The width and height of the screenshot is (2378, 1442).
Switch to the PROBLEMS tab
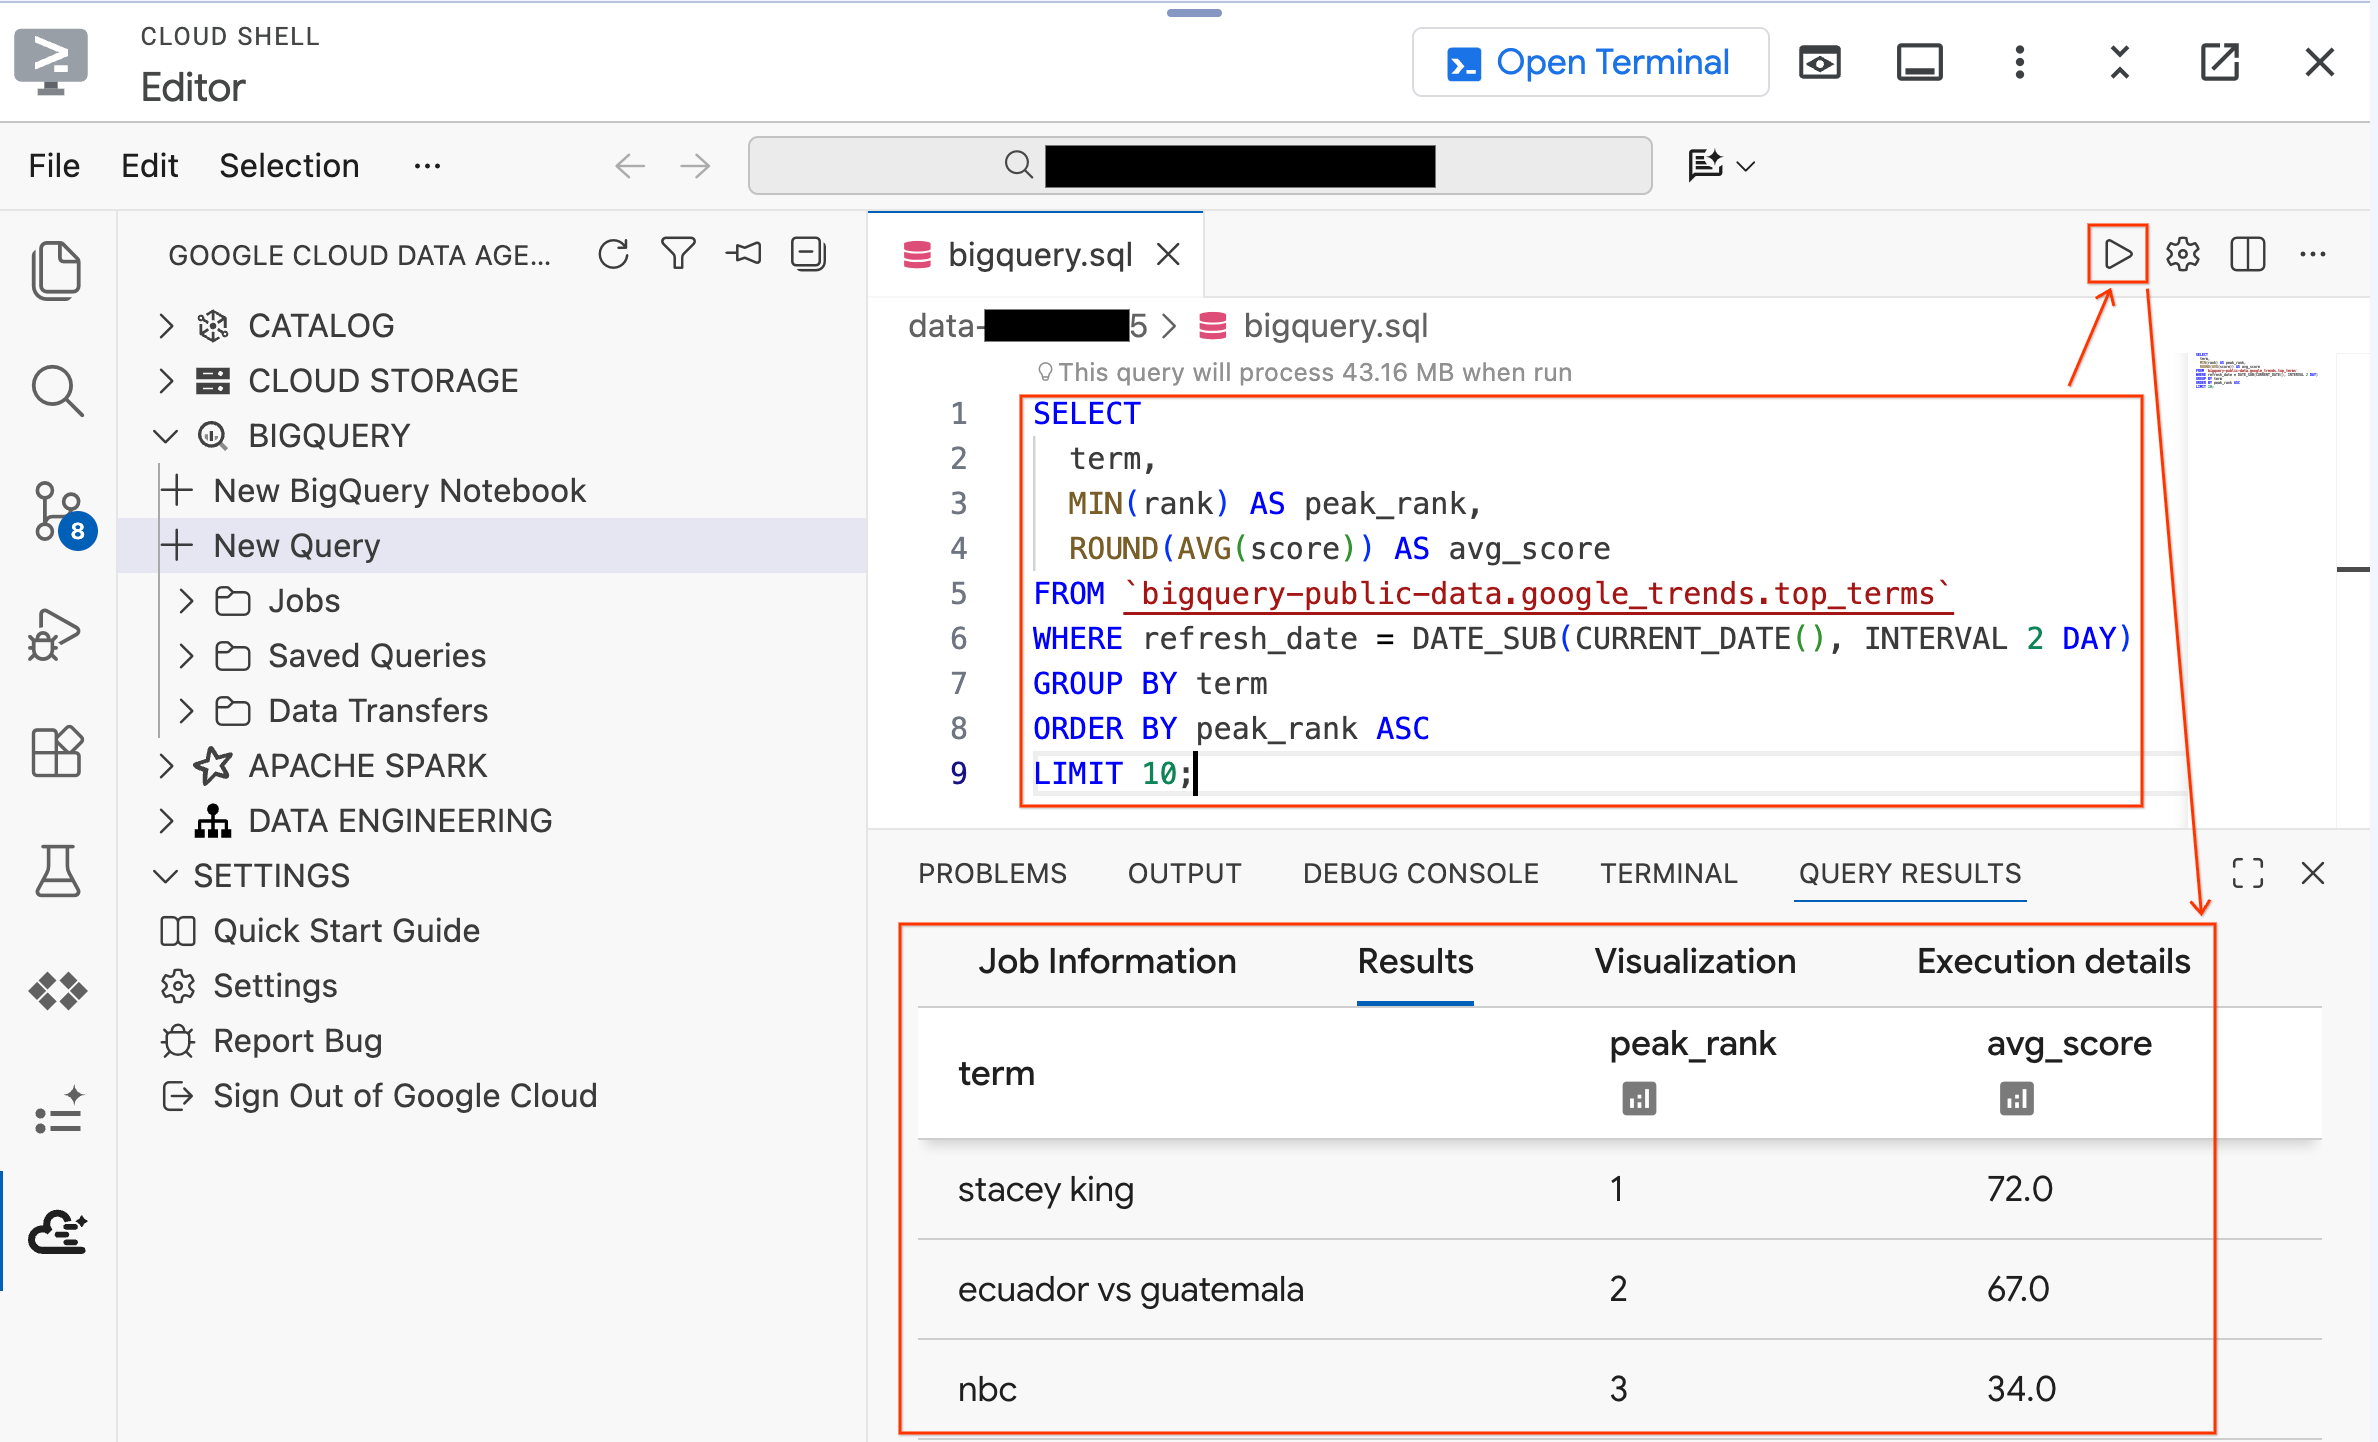click(992, 873)
